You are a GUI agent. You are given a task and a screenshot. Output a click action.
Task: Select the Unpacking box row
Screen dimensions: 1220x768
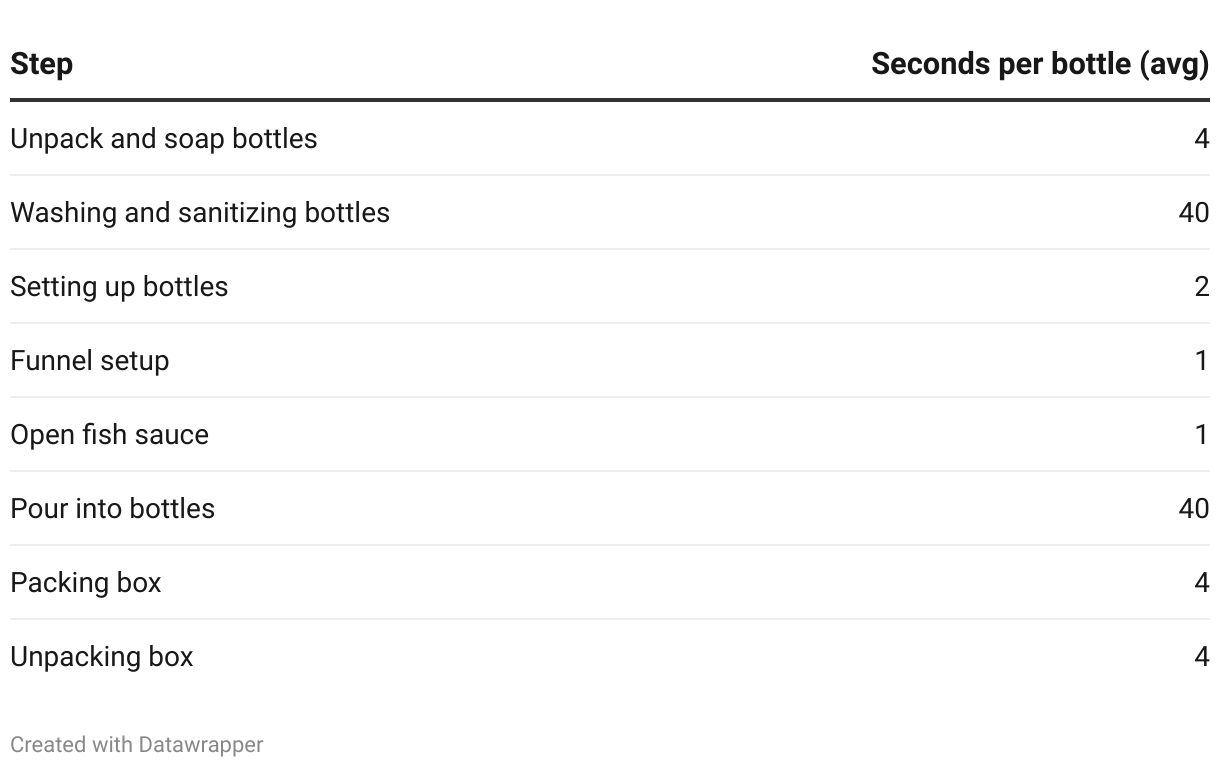pyautogui.click(x=610, y=656)
